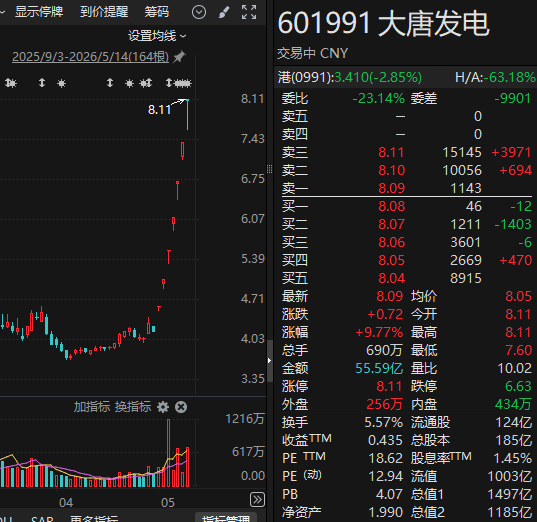Open the 更多指标 tab

coord(94,519)
